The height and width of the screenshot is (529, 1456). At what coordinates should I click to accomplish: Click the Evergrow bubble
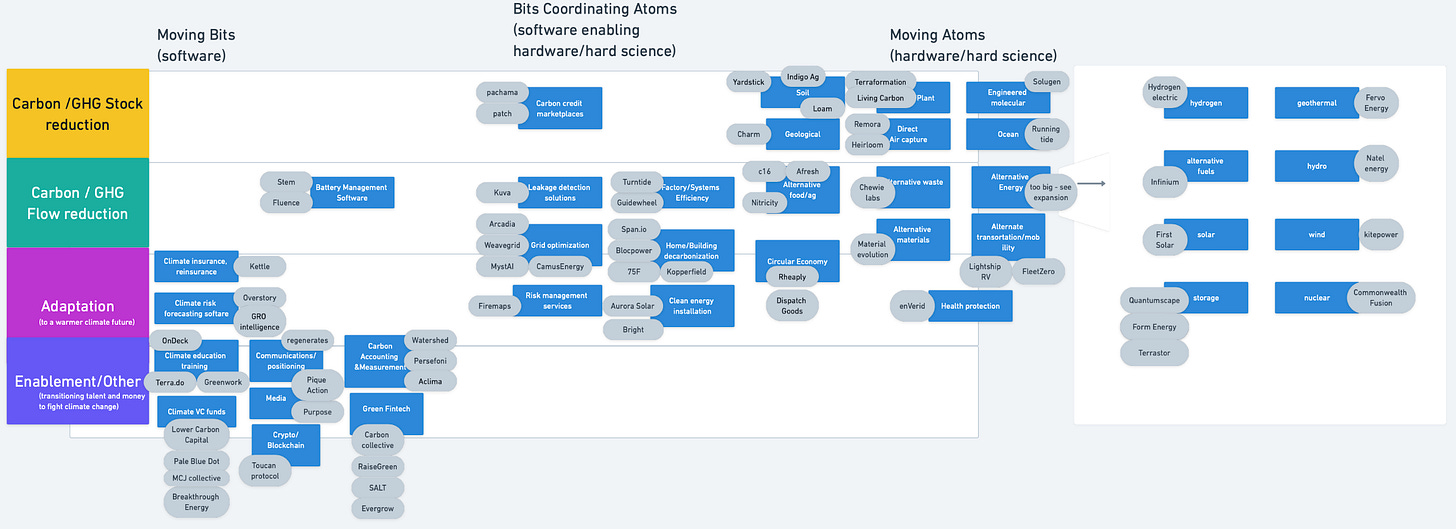point(379,508)
